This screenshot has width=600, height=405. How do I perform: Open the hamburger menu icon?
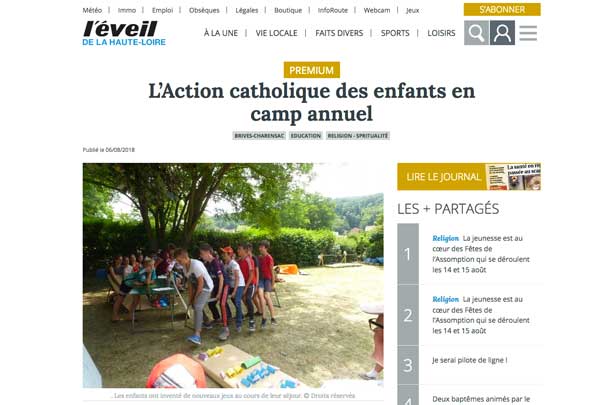pyautogui.click(x=528, y=33)
